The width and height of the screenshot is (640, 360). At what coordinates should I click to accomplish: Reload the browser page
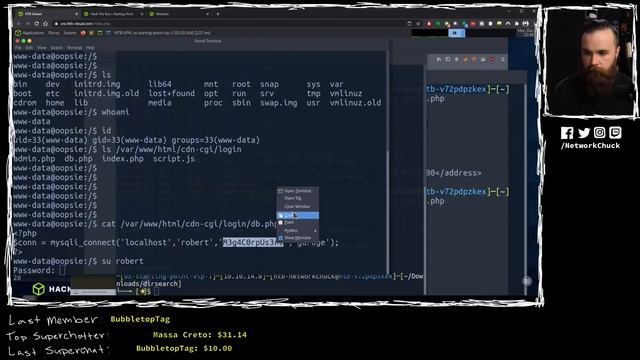pos(37,24)
